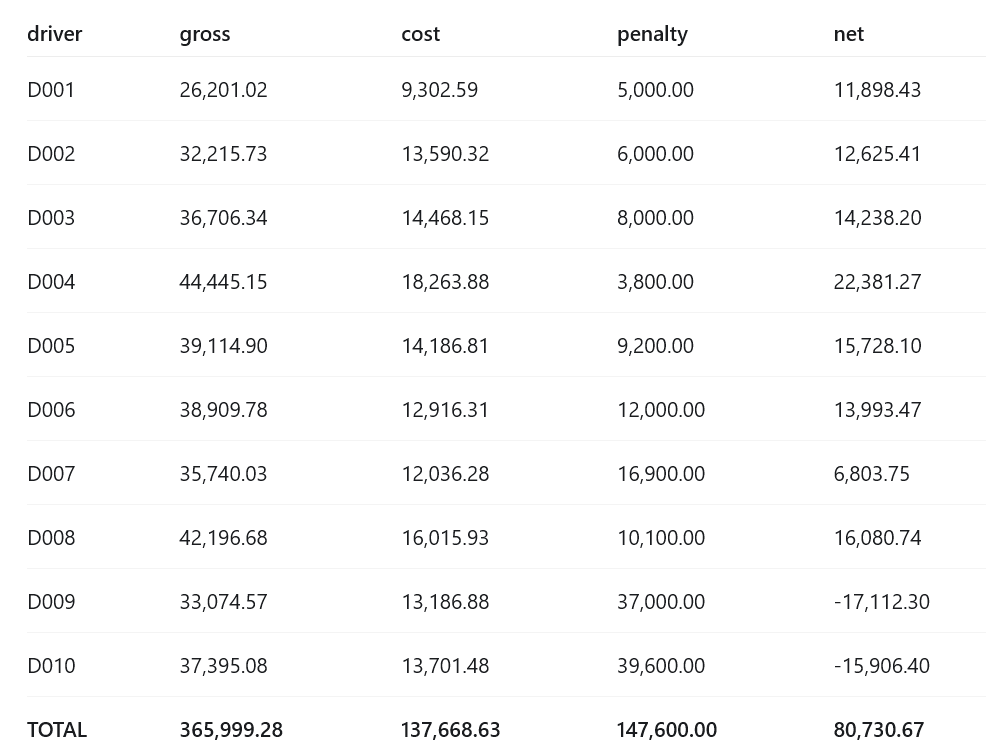Select cost value 12,916.31 for D006
This screenshot has width=986, height=756.
click(445, 410)
